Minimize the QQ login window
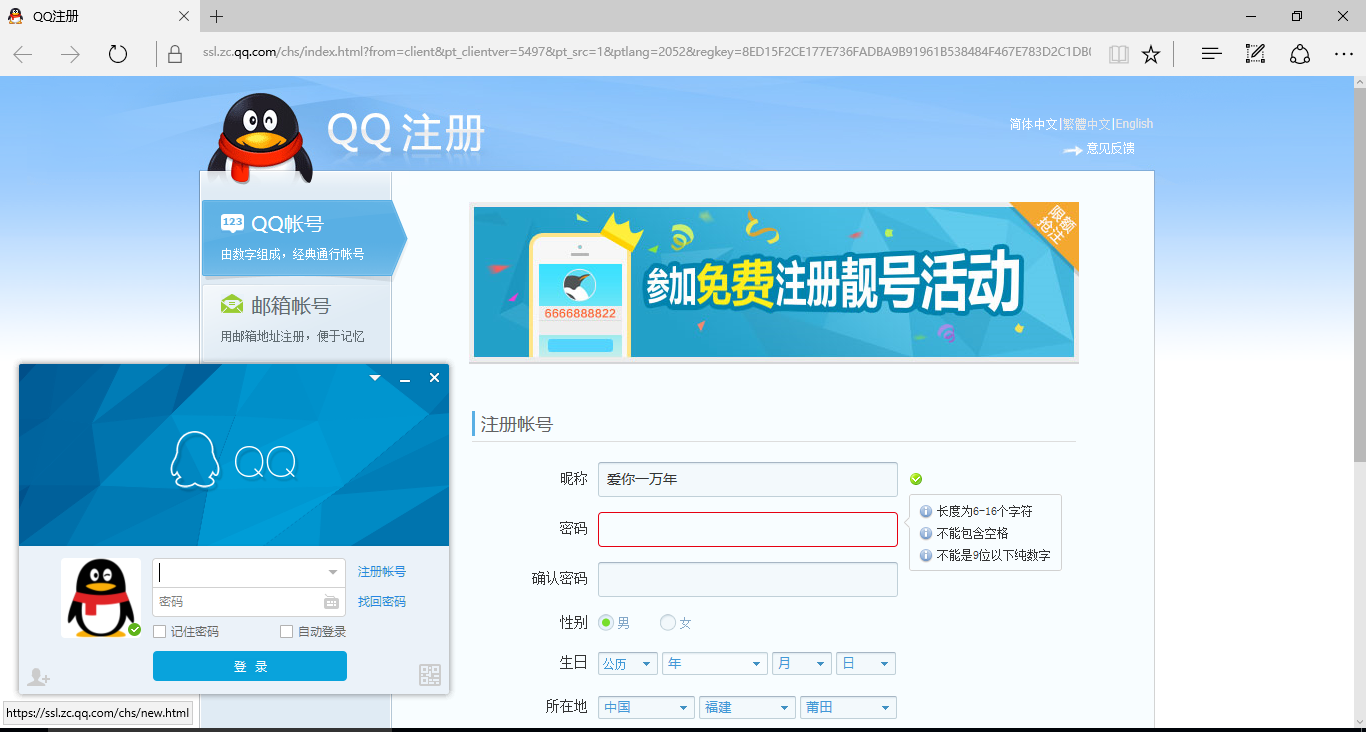The width and height of the screenshot is (1366, 732). click(405, 378)
